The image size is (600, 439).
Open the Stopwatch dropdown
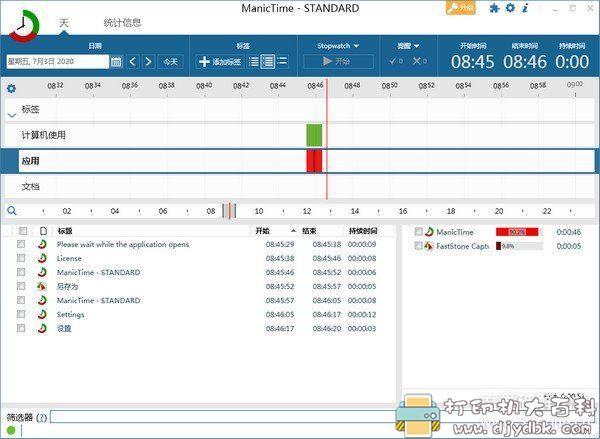click(x=338, y=46)
